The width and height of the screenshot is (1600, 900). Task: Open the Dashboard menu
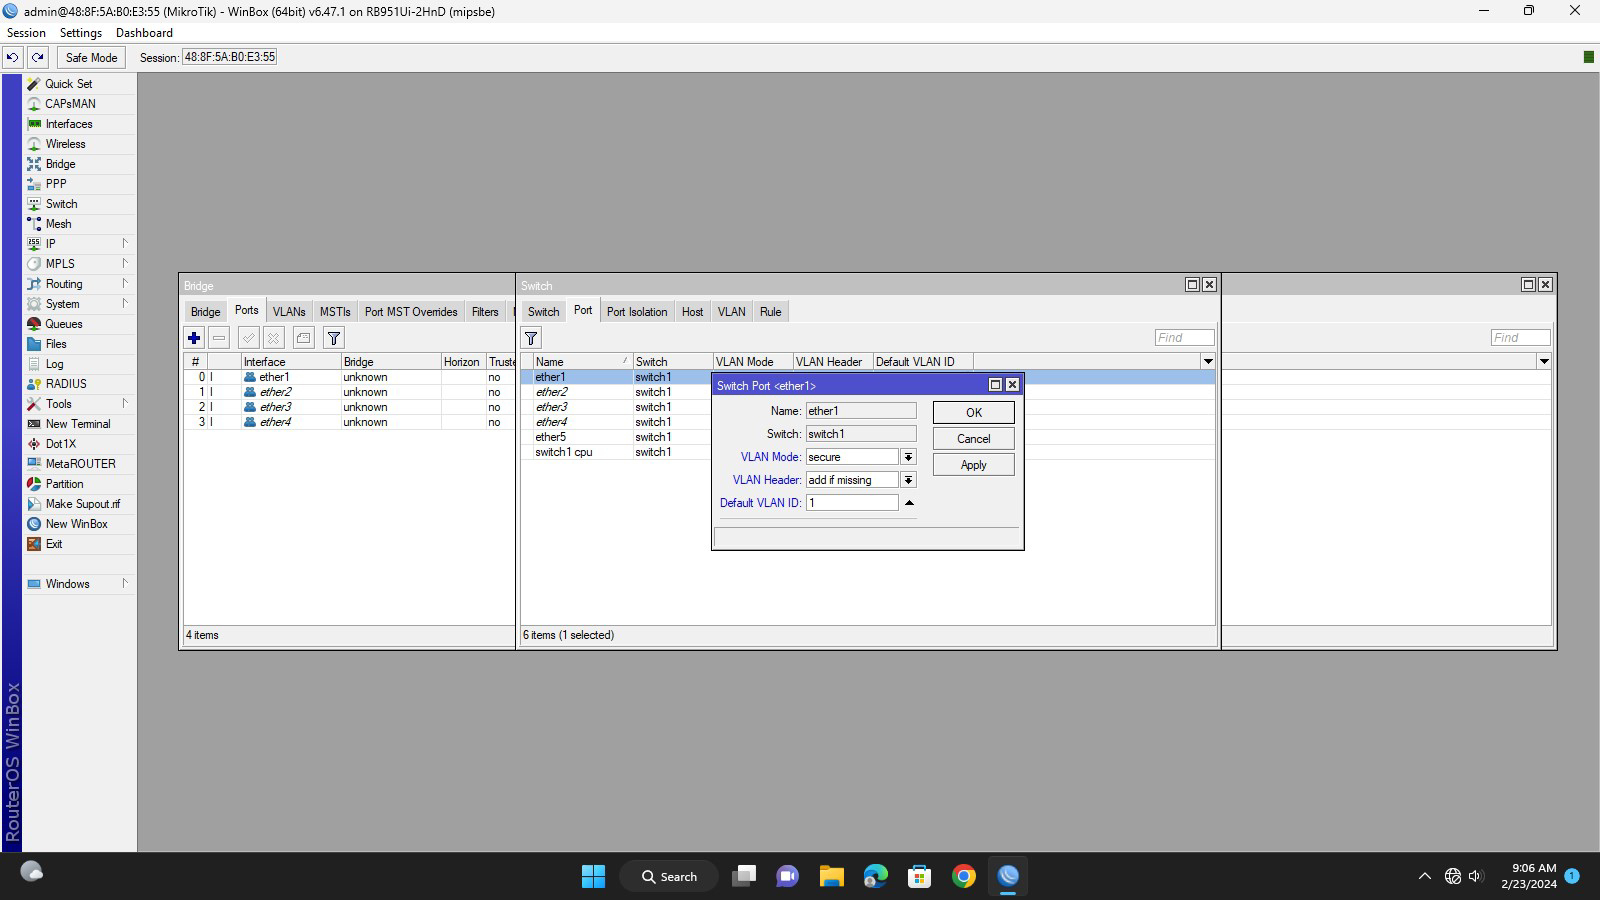pyautogui.click(x=144, y=33)
